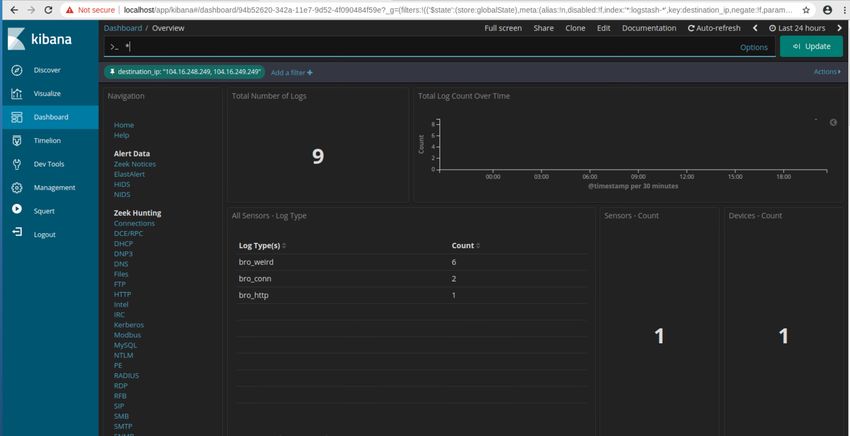
Task: Click the Kibana logo
Action: (x=40, y=40)
